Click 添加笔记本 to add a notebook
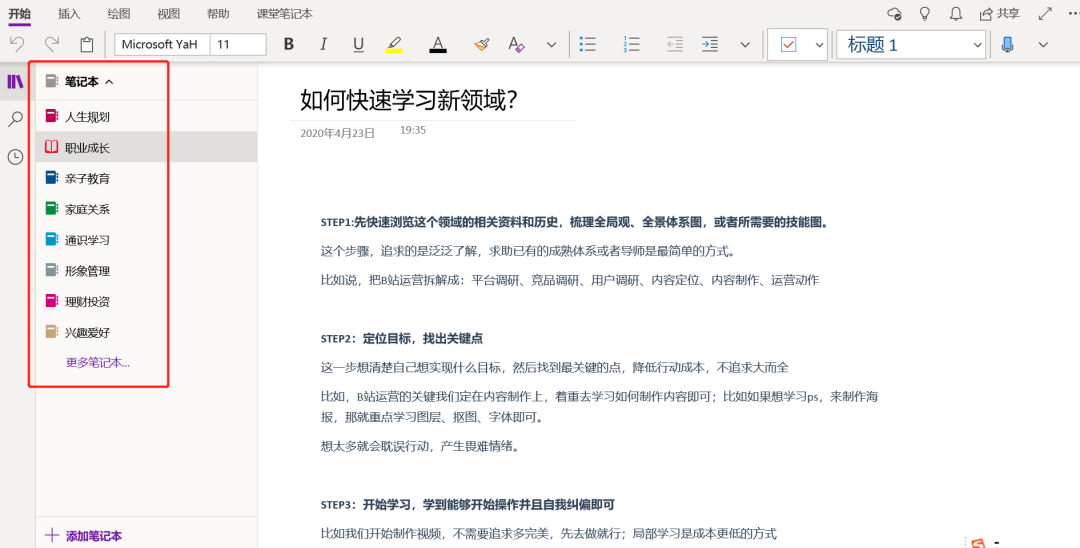Image resolution: width=1080 pixels, height=548 pixels. coord(84,536)
